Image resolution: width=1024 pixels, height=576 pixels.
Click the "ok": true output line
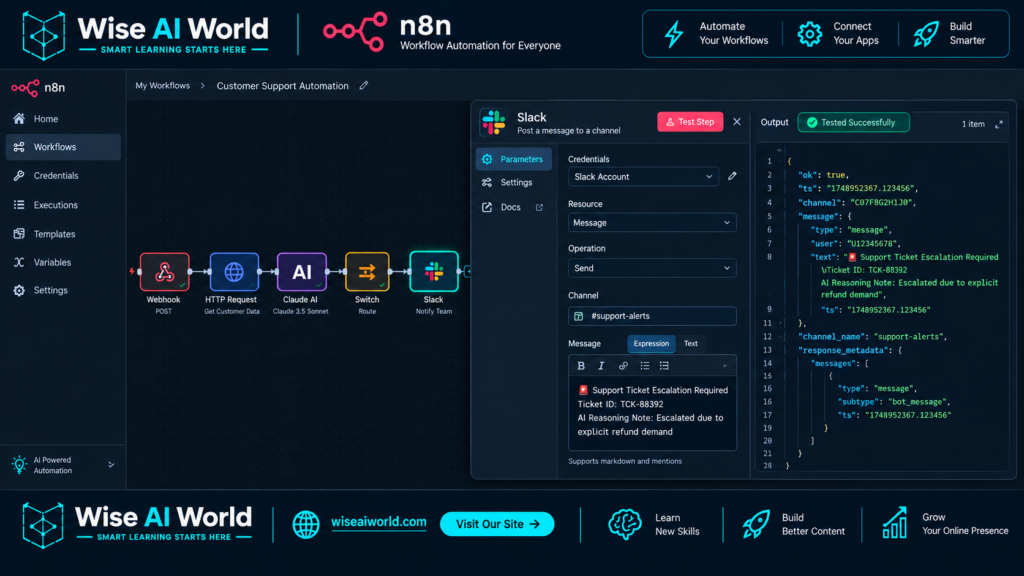click(823, 175)
